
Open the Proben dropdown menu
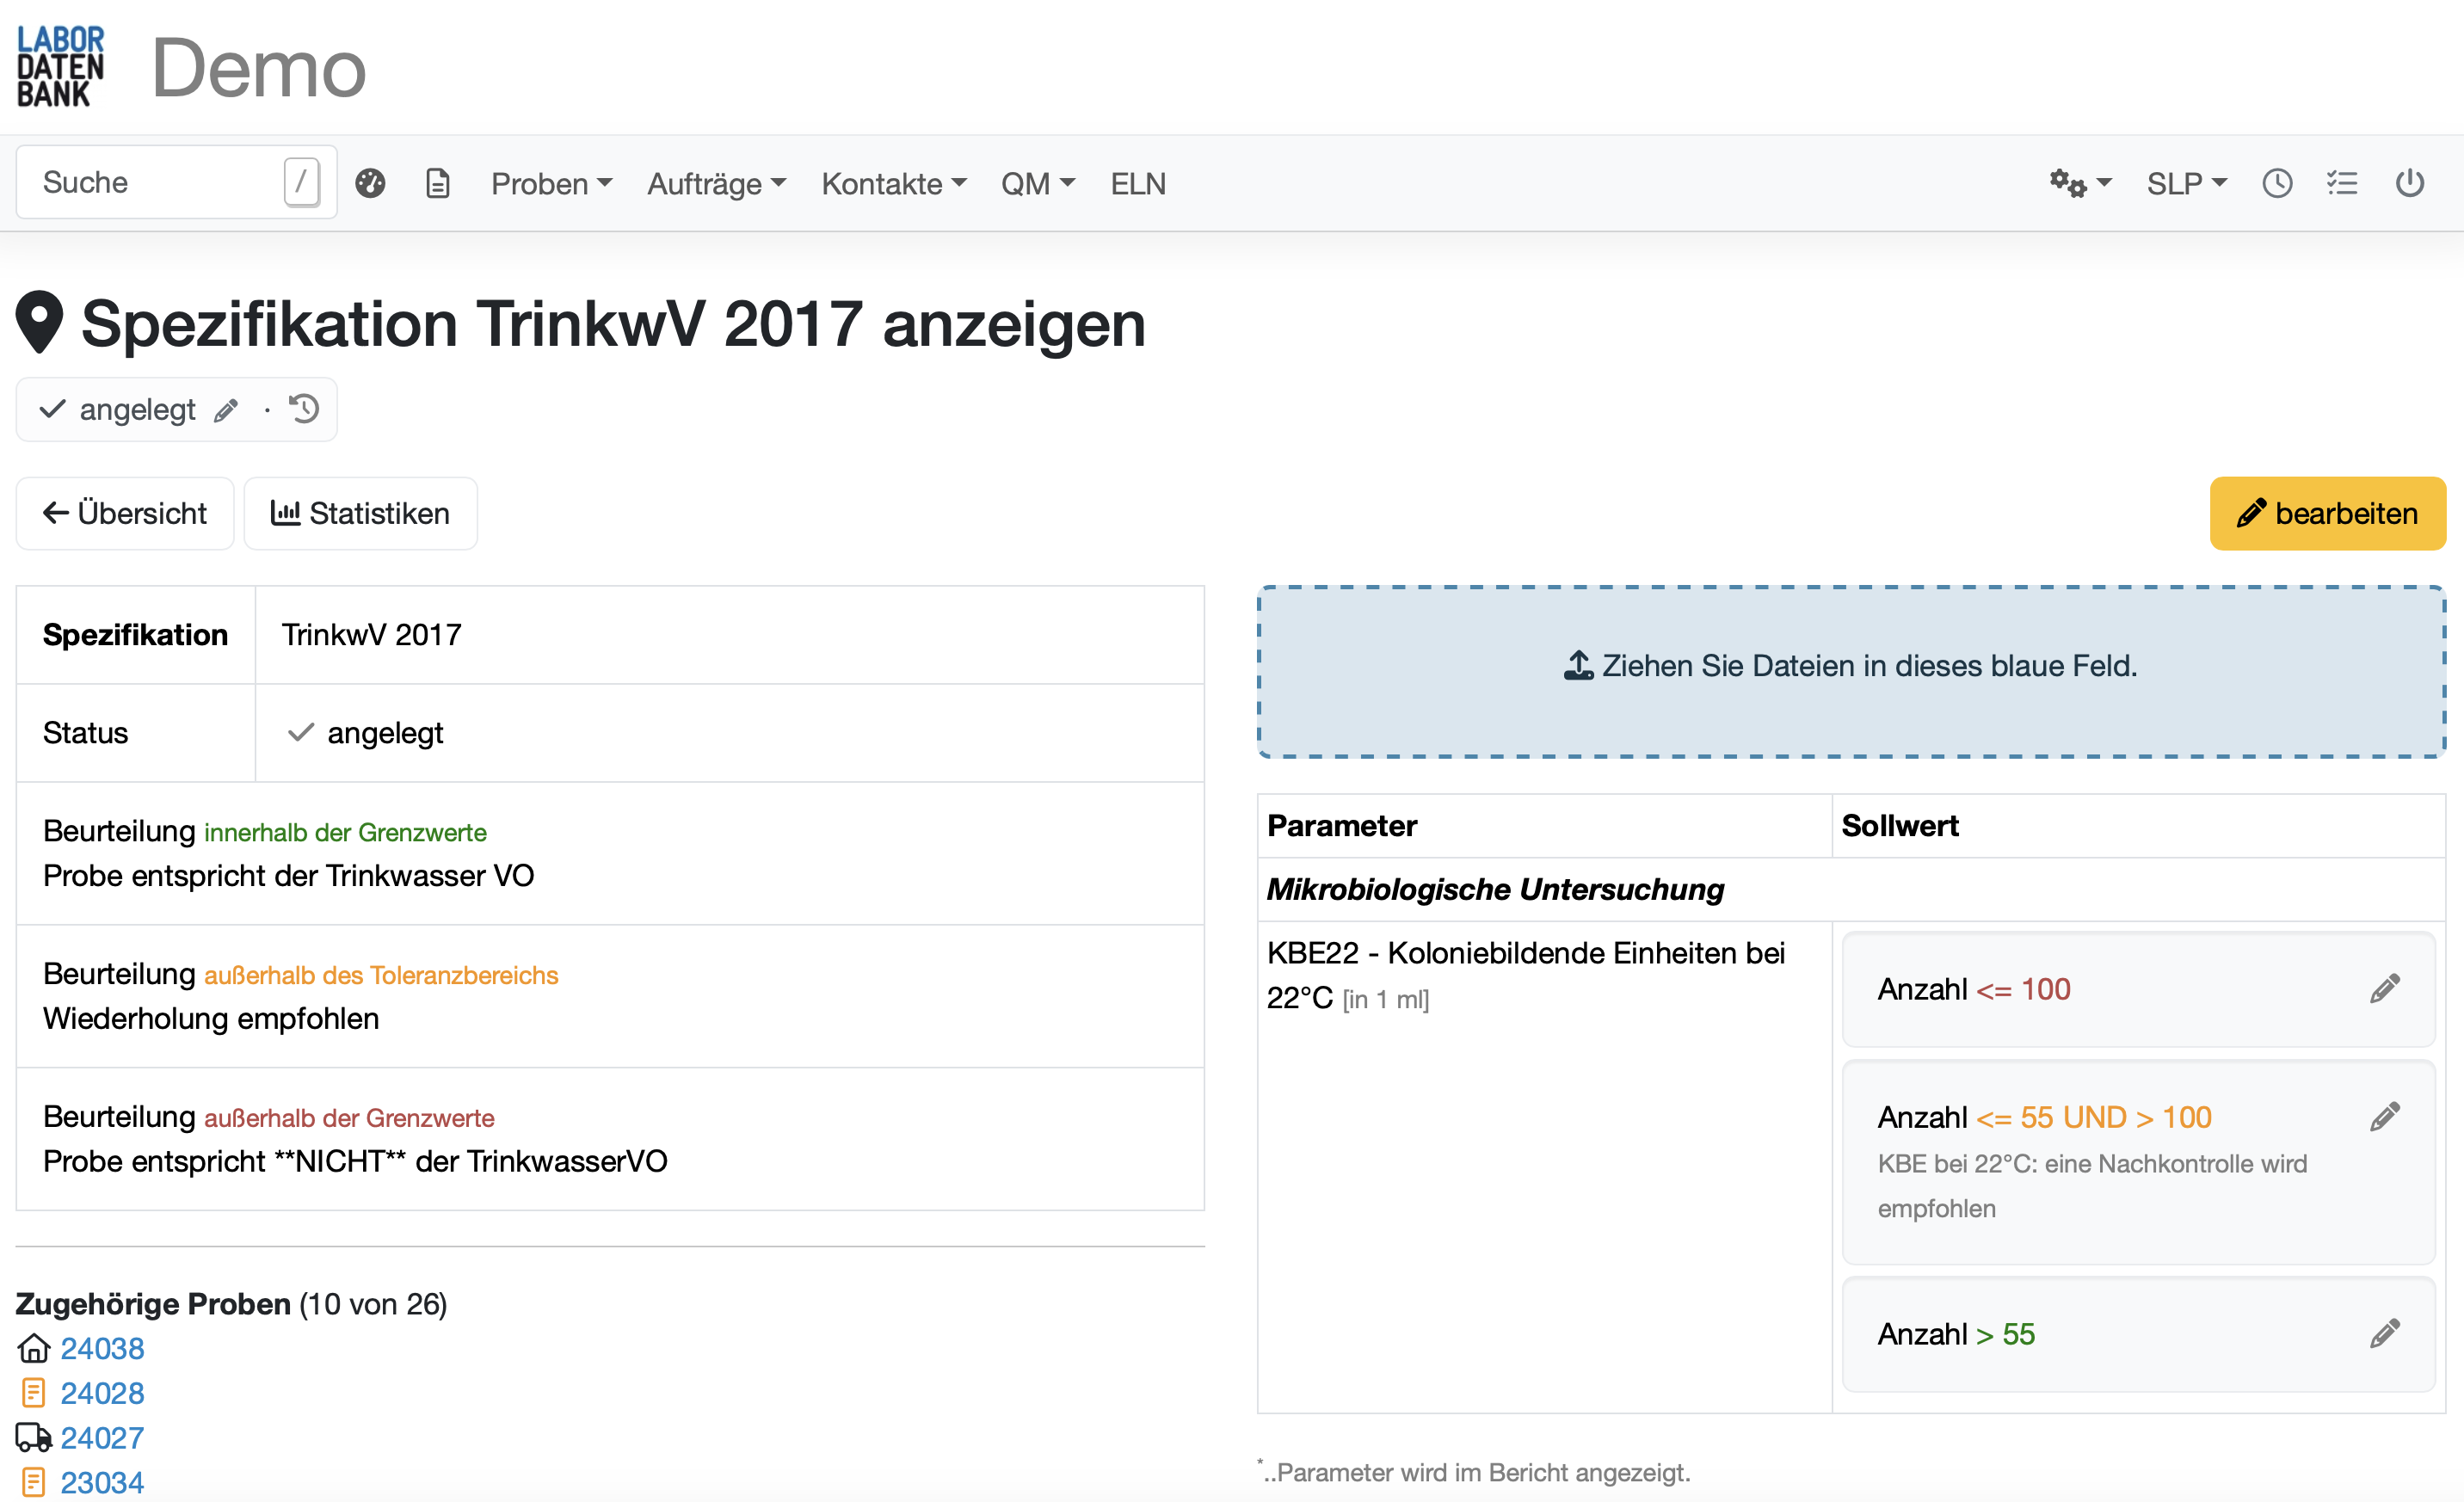pos(551,183)
